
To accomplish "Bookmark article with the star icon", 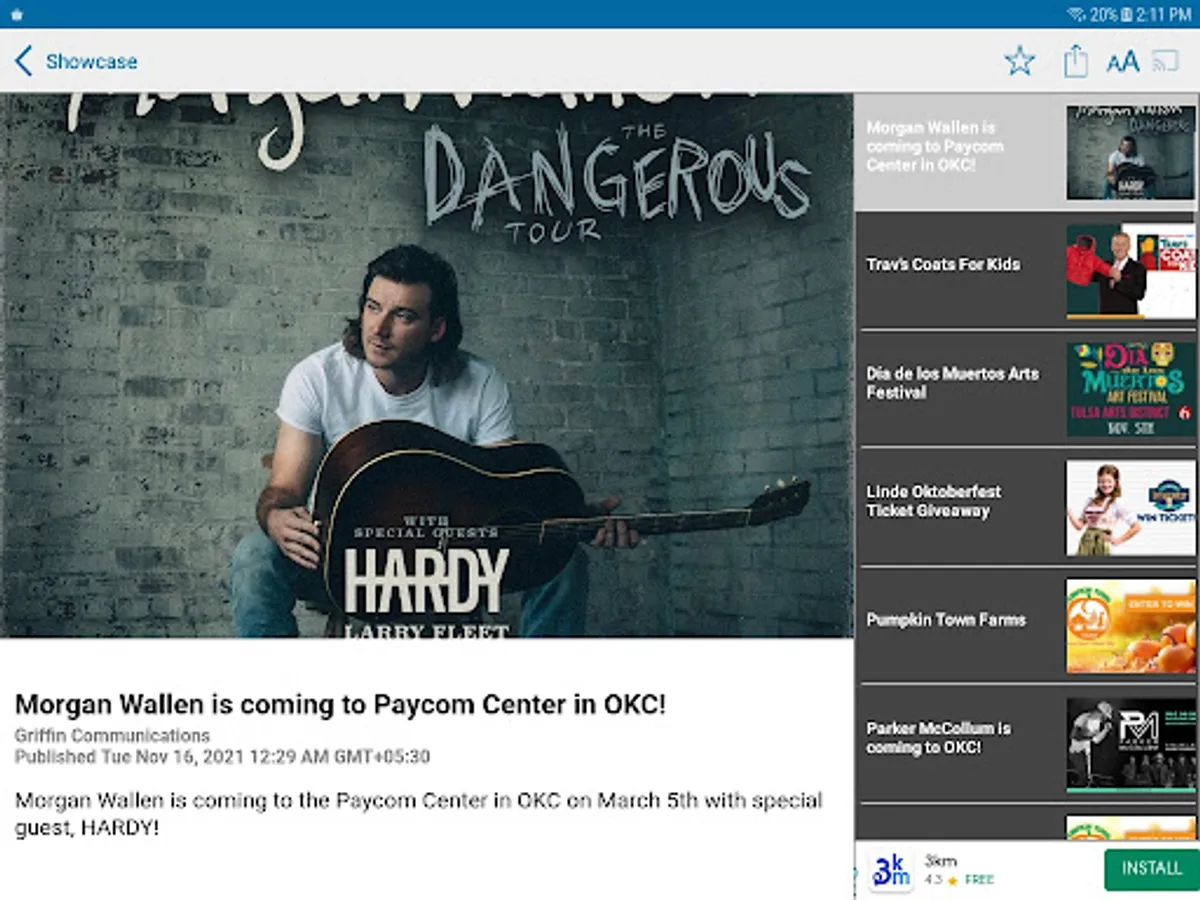I will click(1019, 61).
